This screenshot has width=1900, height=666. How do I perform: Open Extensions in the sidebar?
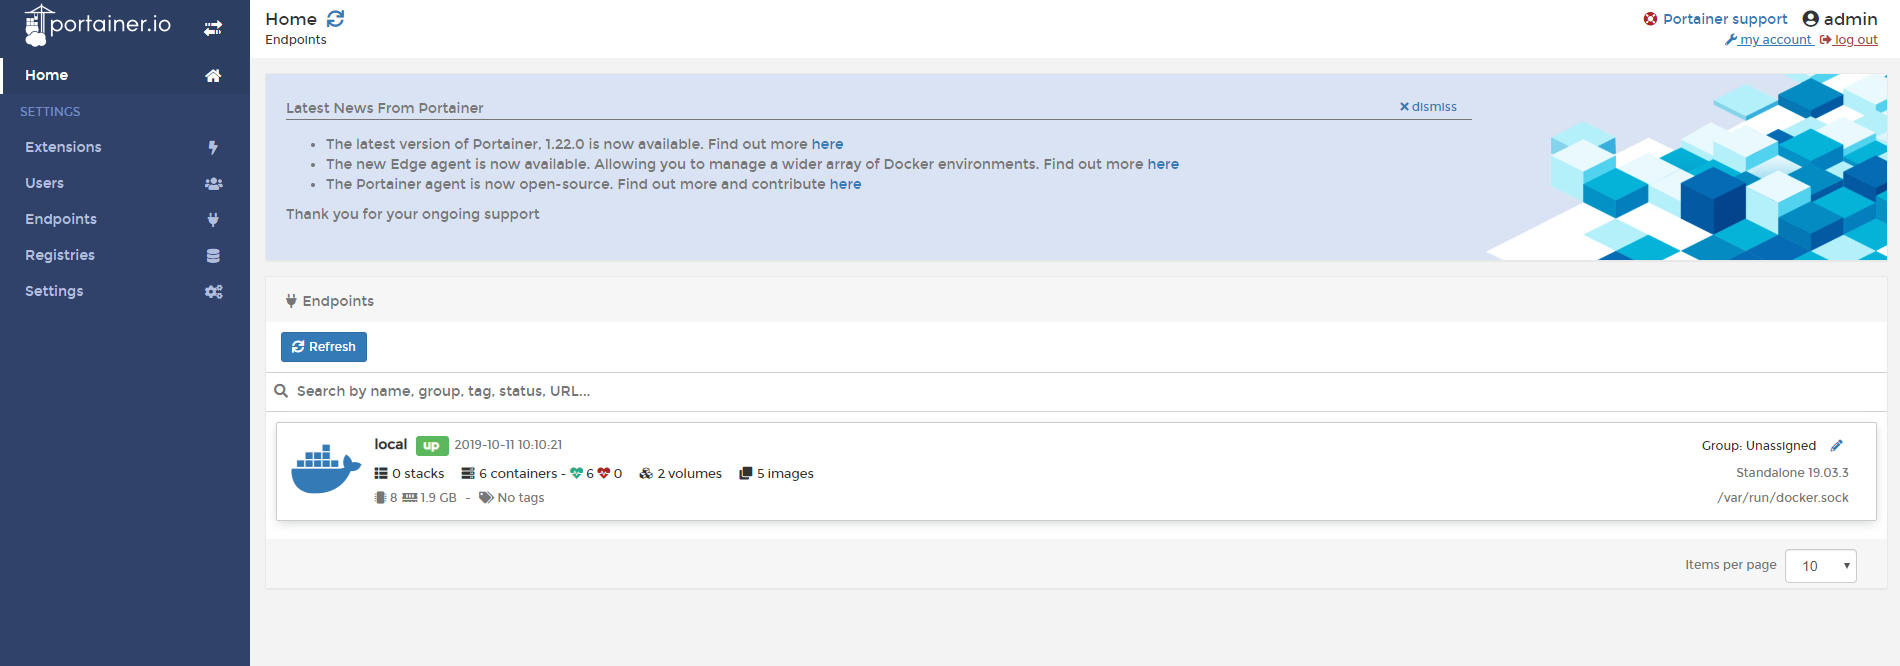click(x=125, y=147)
